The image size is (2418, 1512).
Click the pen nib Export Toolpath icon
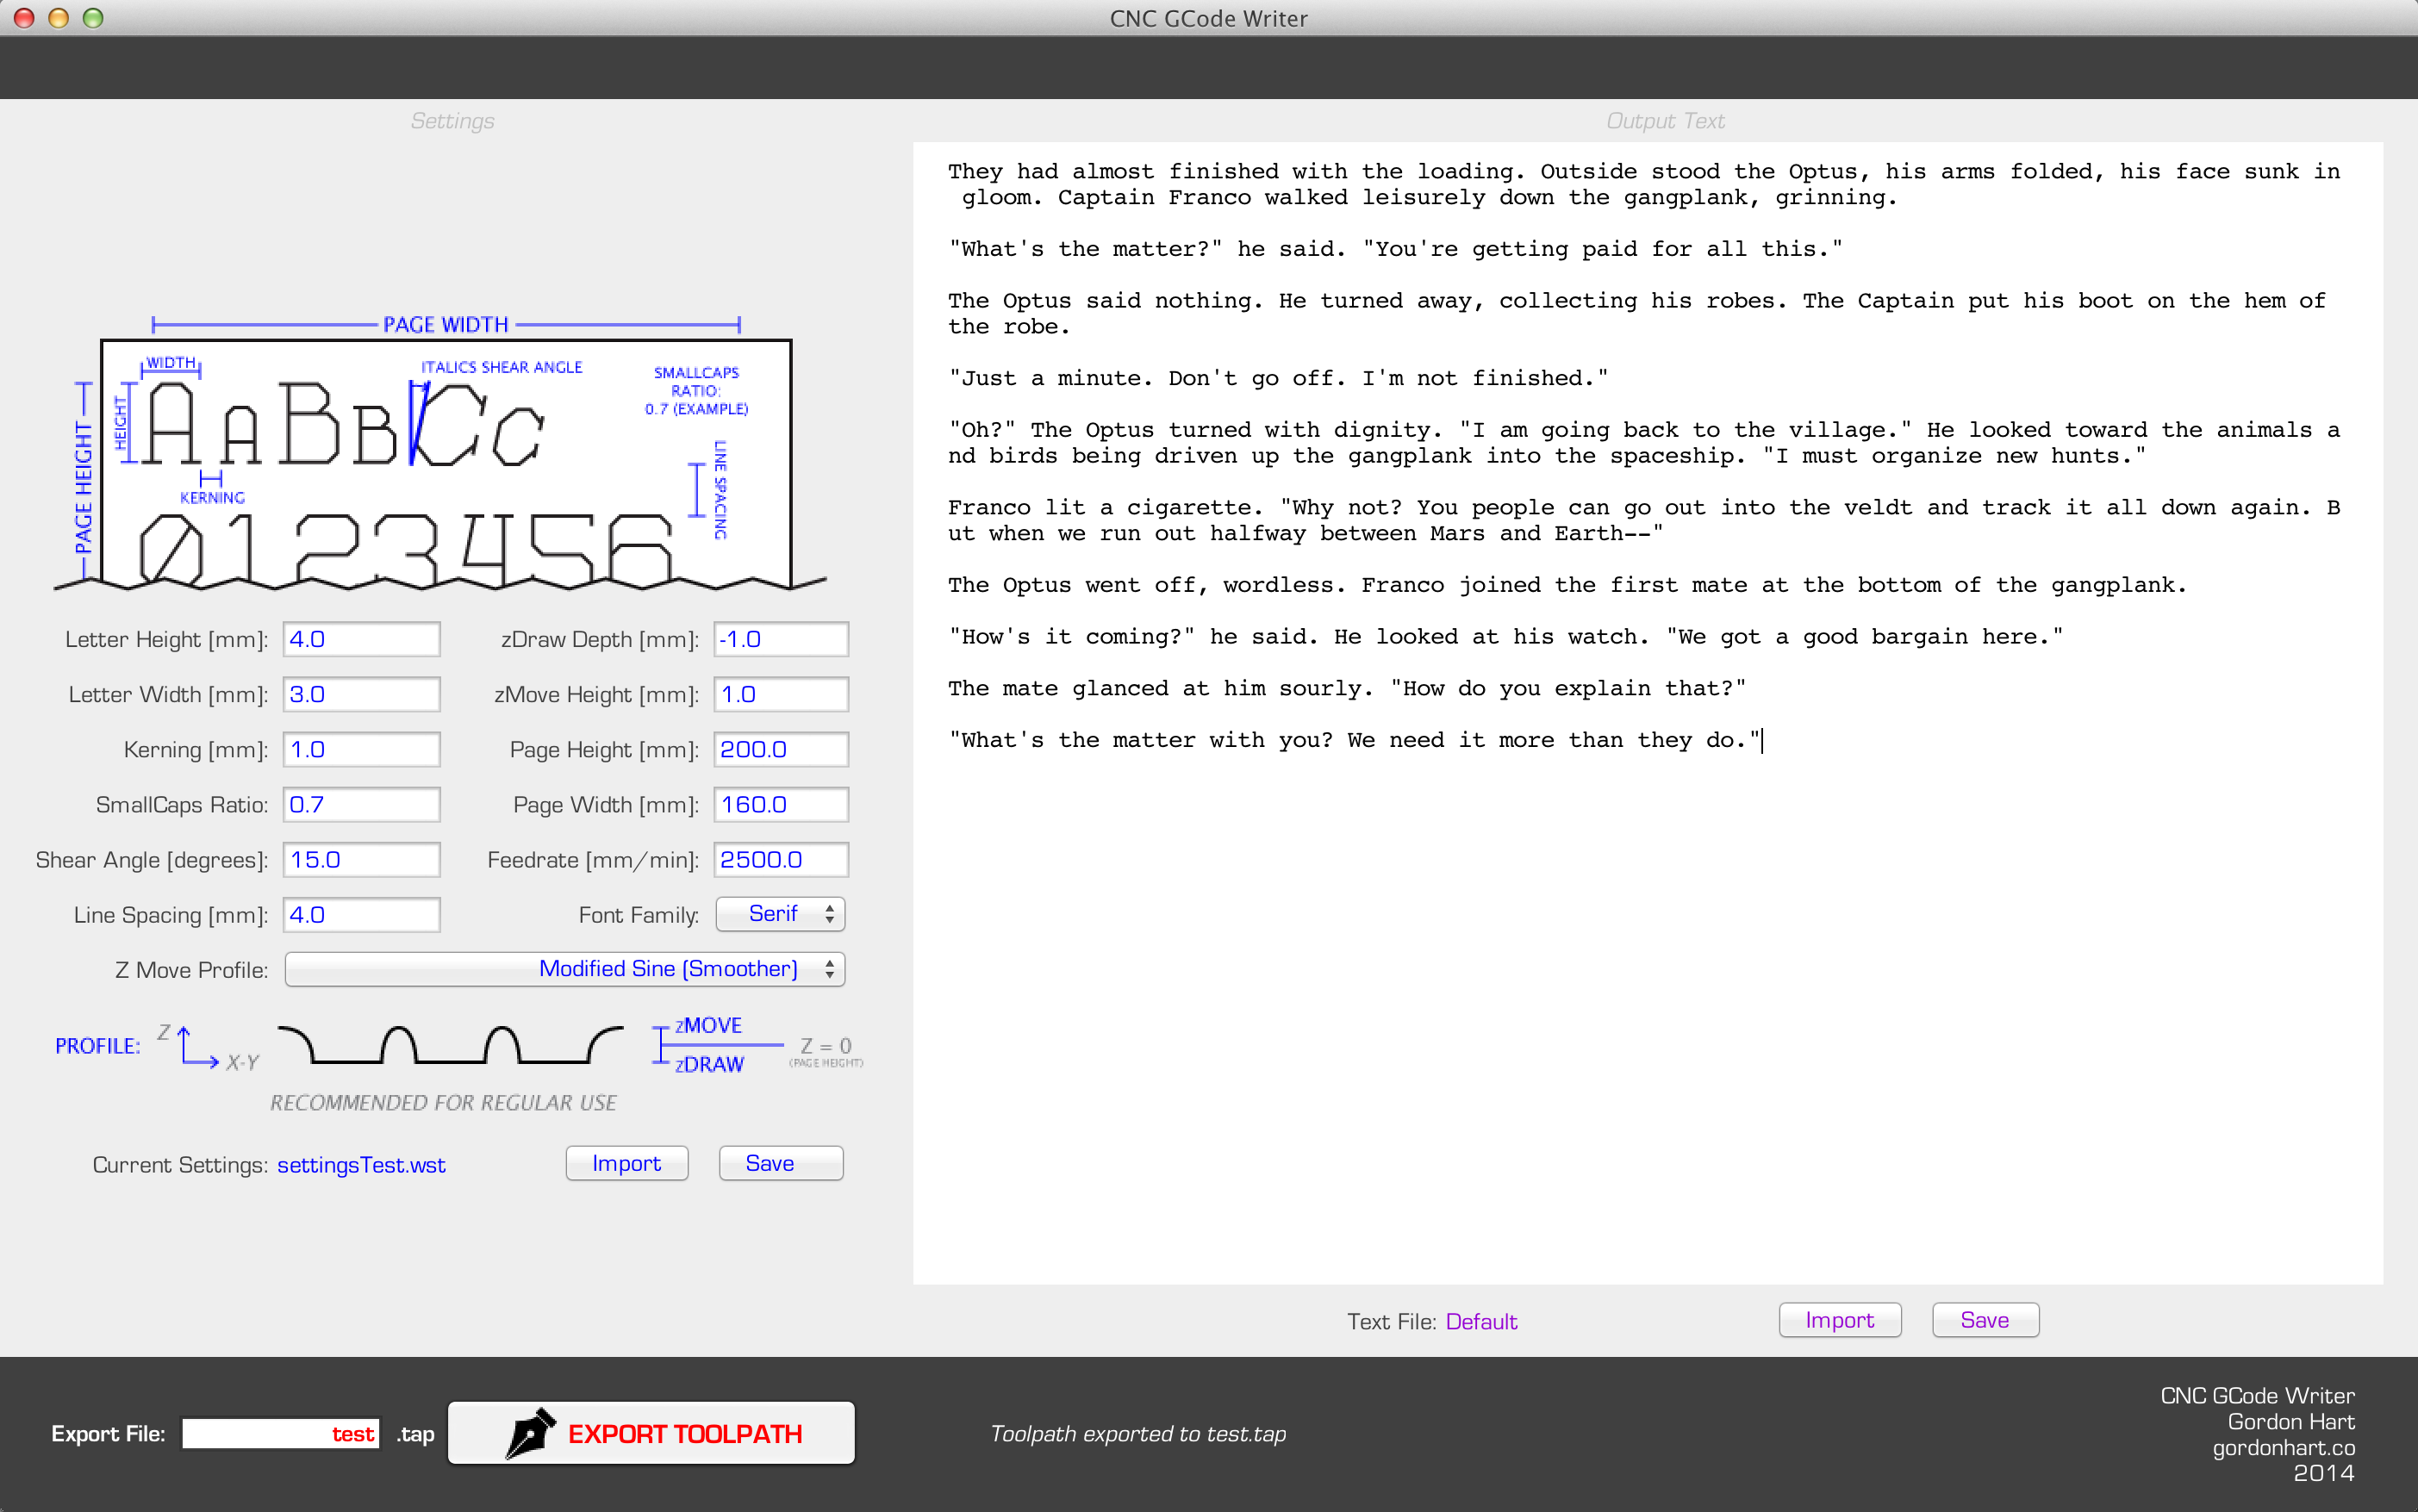click(530, 1432)
